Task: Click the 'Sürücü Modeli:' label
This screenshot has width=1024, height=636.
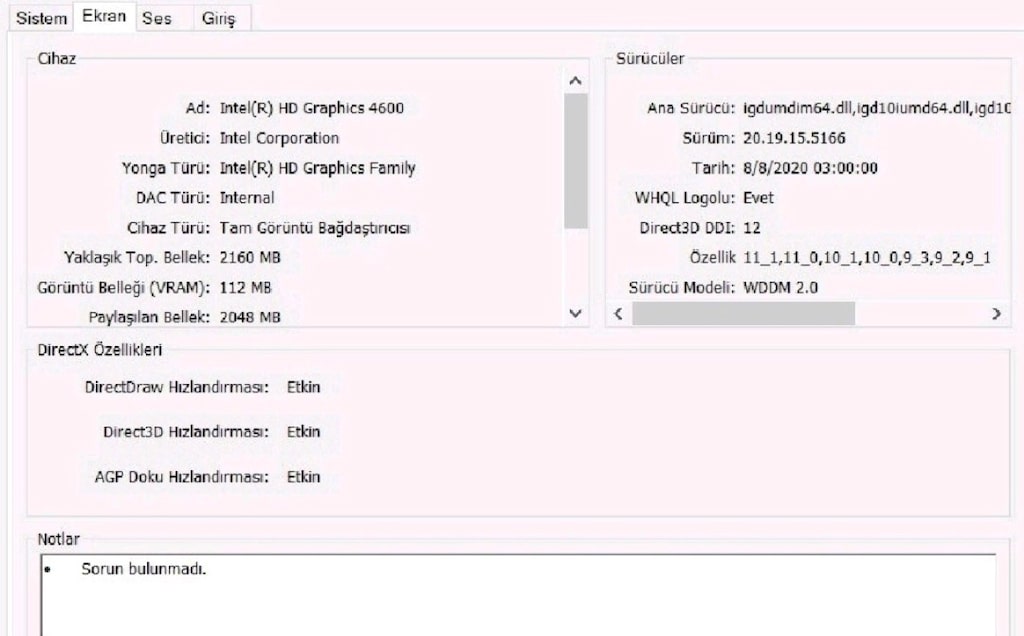Action: pyautogui.click(x=682, y=287)
